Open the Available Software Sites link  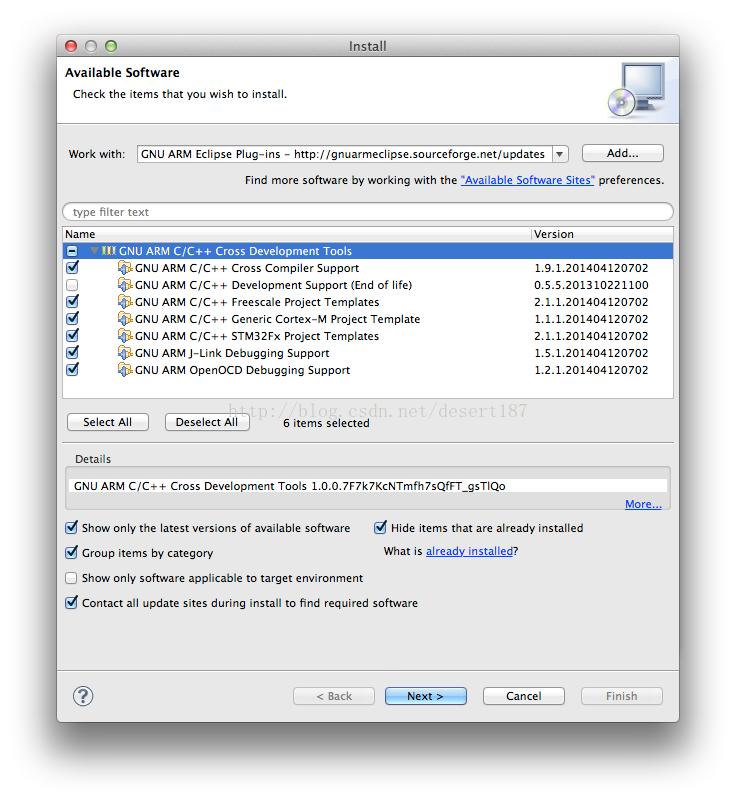tap(528, 180)
